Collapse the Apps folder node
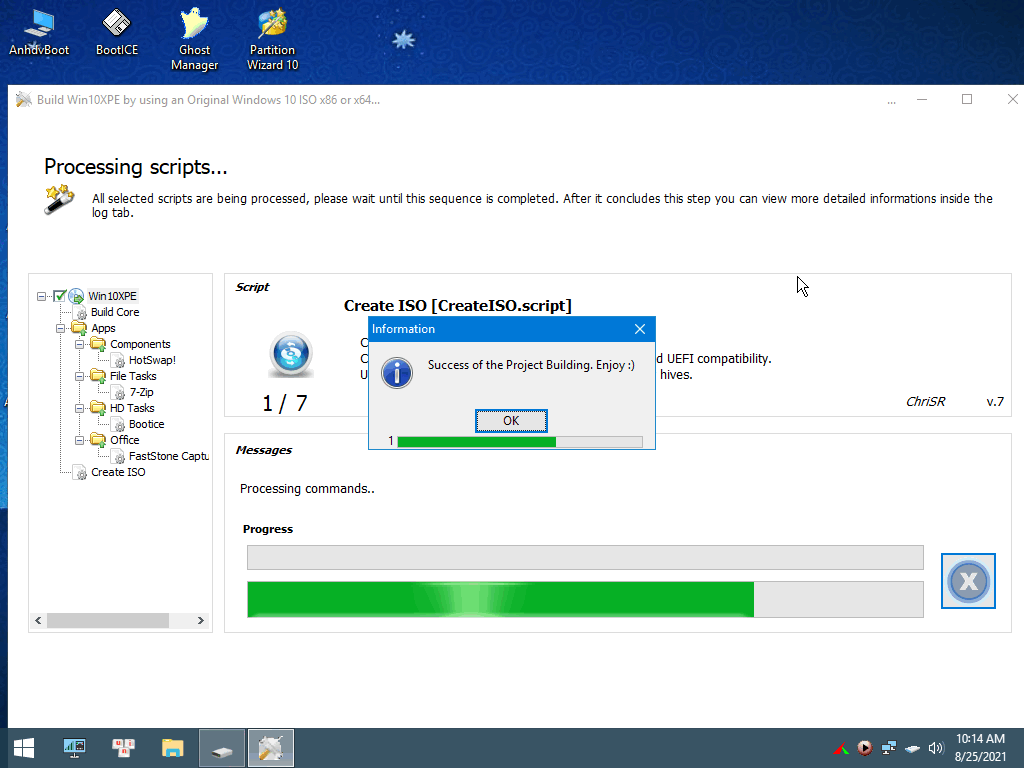The width and height of the screenshot is (1024, 768). (61, 328)
